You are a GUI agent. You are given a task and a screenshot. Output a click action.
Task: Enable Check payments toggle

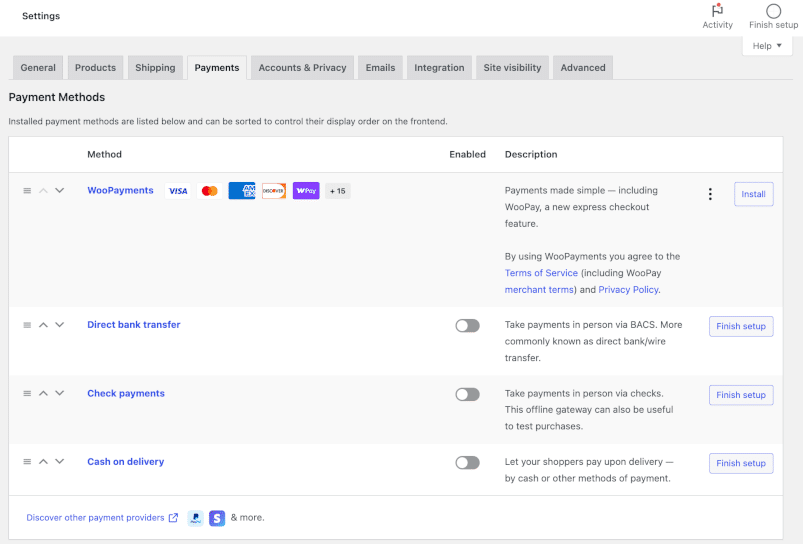[x=468, y=394]
